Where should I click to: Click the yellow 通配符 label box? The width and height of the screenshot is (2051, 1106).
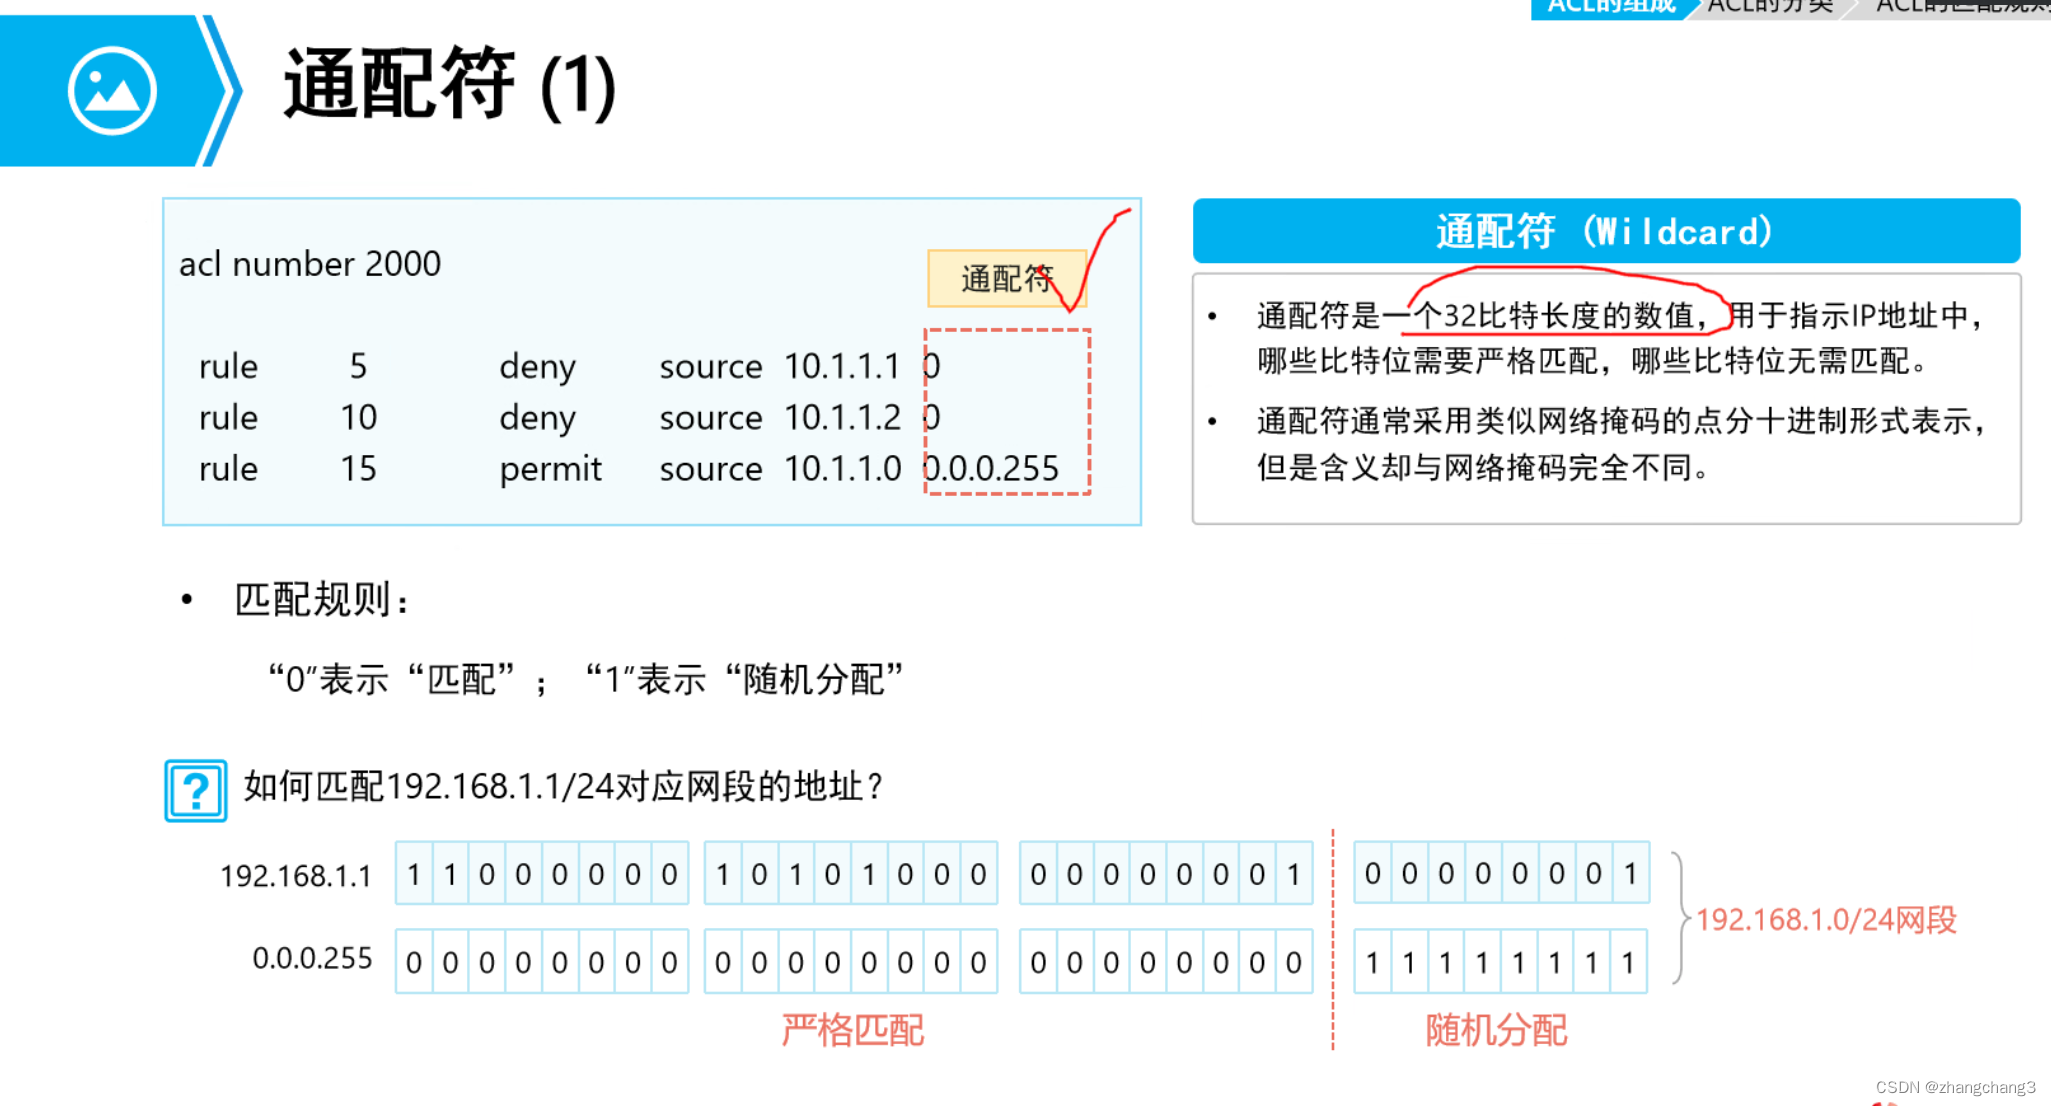[1005, 278]
